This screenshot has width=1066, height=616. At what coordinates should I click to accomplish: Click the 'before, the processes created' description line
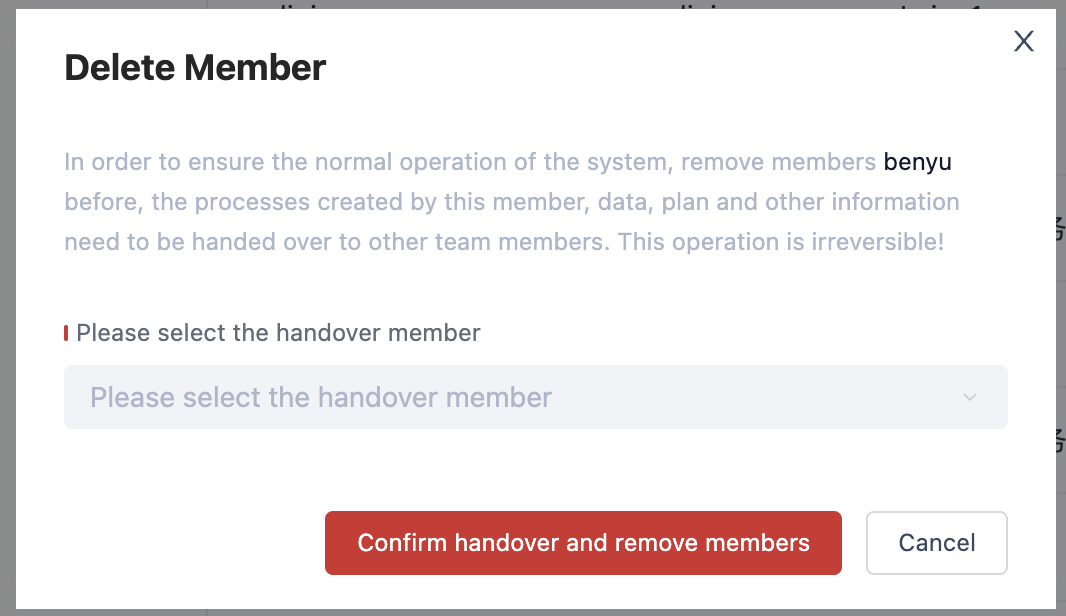pos(511,202)
